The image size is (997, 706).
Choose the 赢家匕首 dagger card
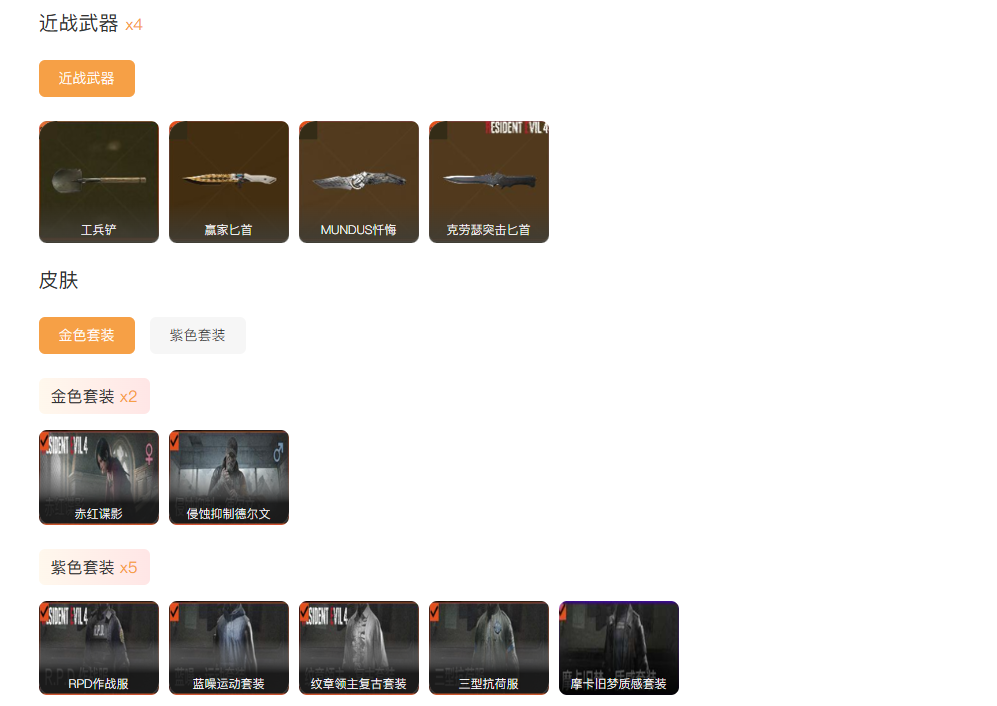click(229, 182)
